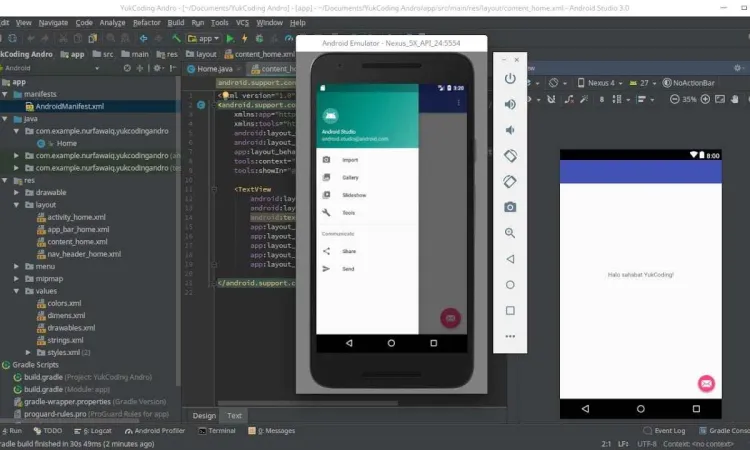Collapse the manifests folder
750x450 pixels.
click(5, 94)
